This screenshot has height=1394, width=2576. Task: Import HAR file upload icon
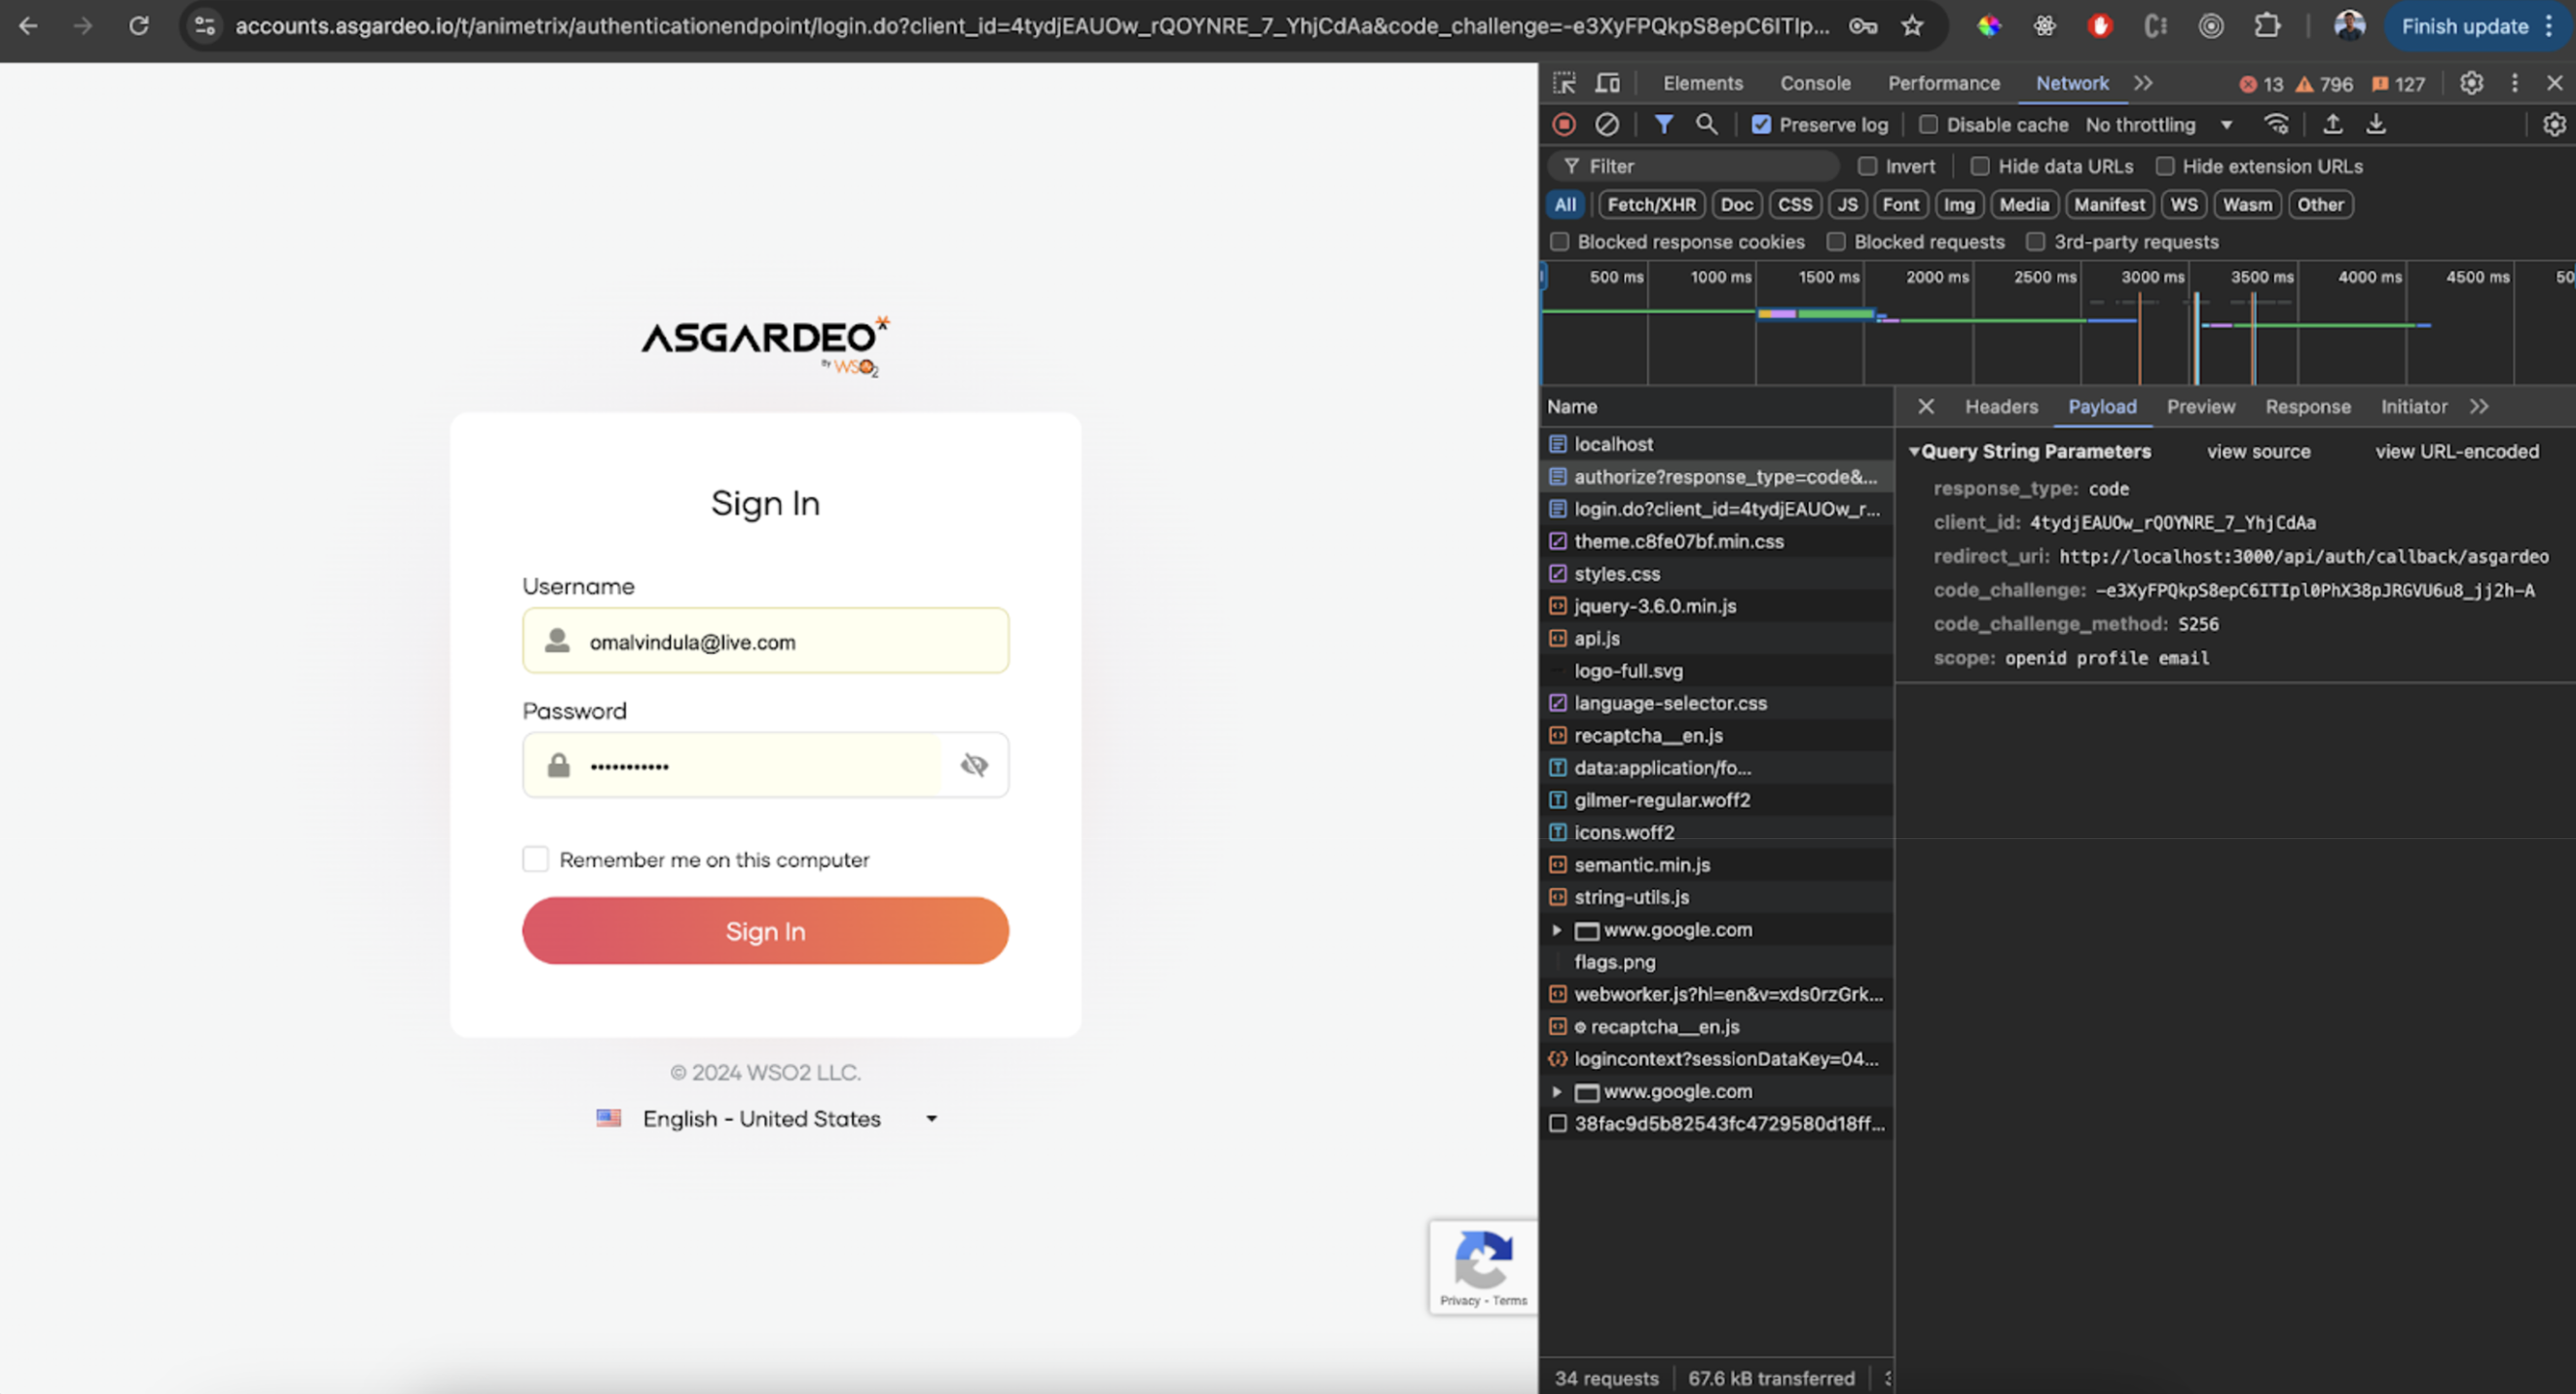[x=2332, y=124]
